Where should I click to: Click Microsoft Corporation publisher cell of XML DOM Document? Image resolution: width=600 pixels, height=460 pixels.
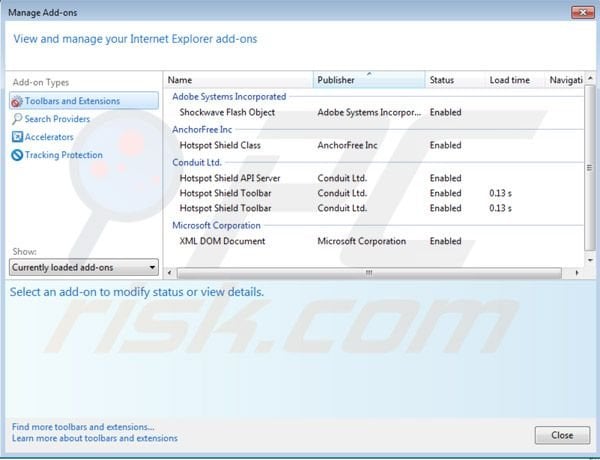[362, 241]
